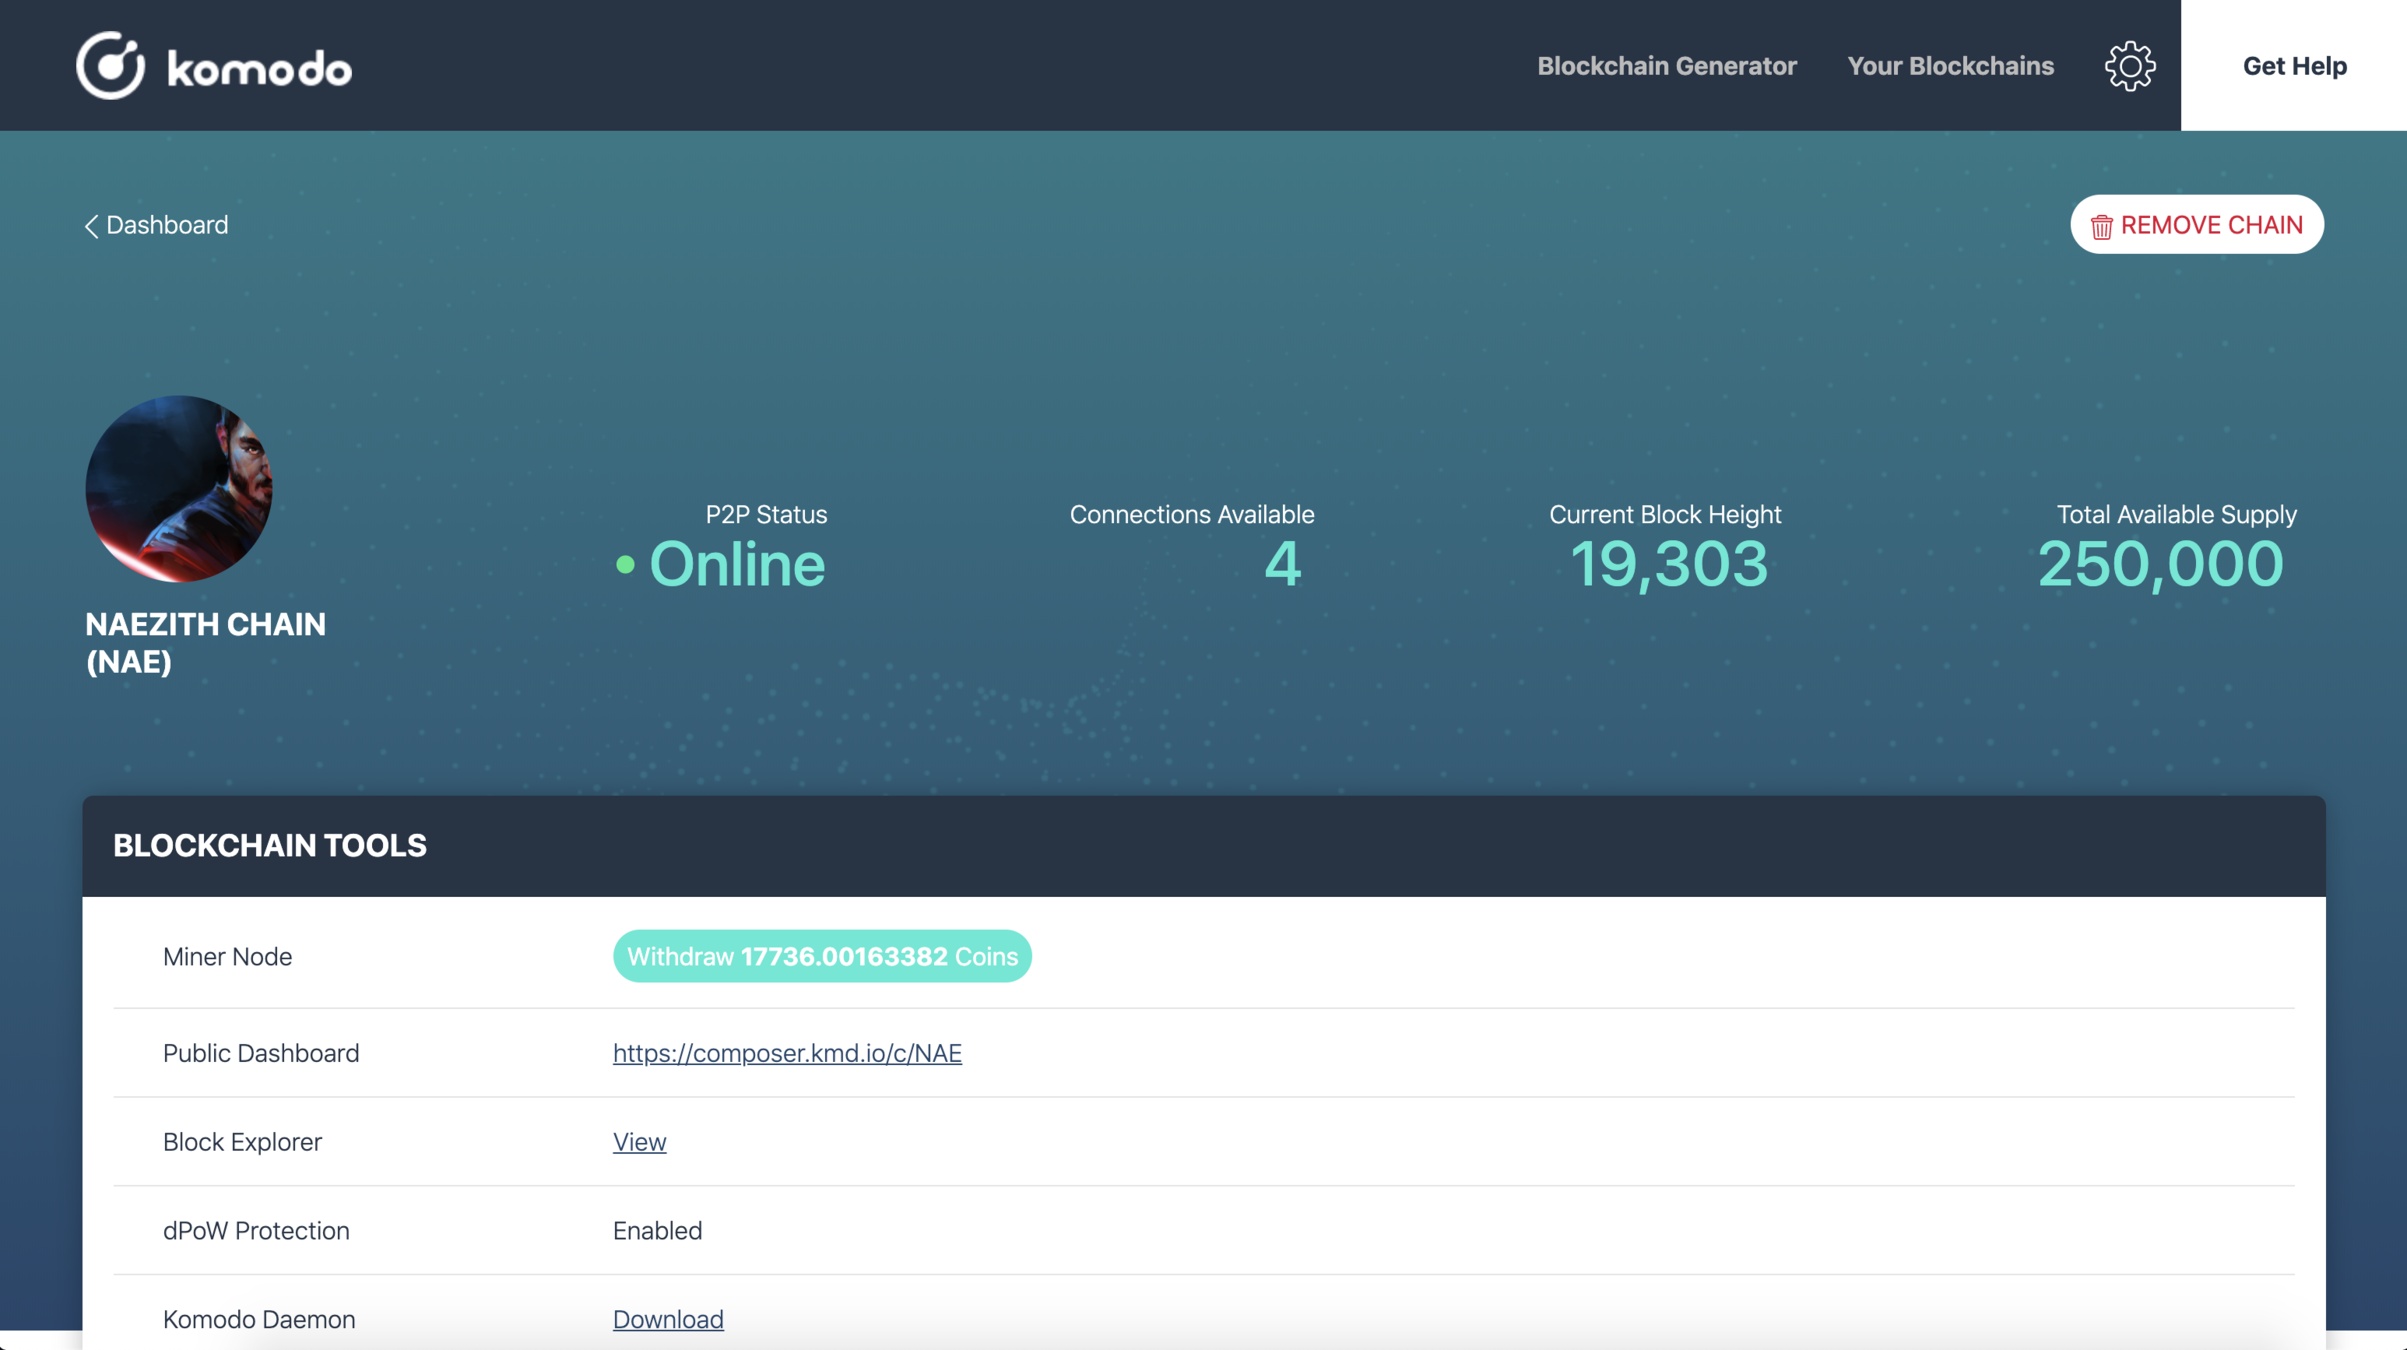This screenshot has width=2407, height=1350.
Task: Click the back chevron beside Dashboard
Action: tap(91, 226)
